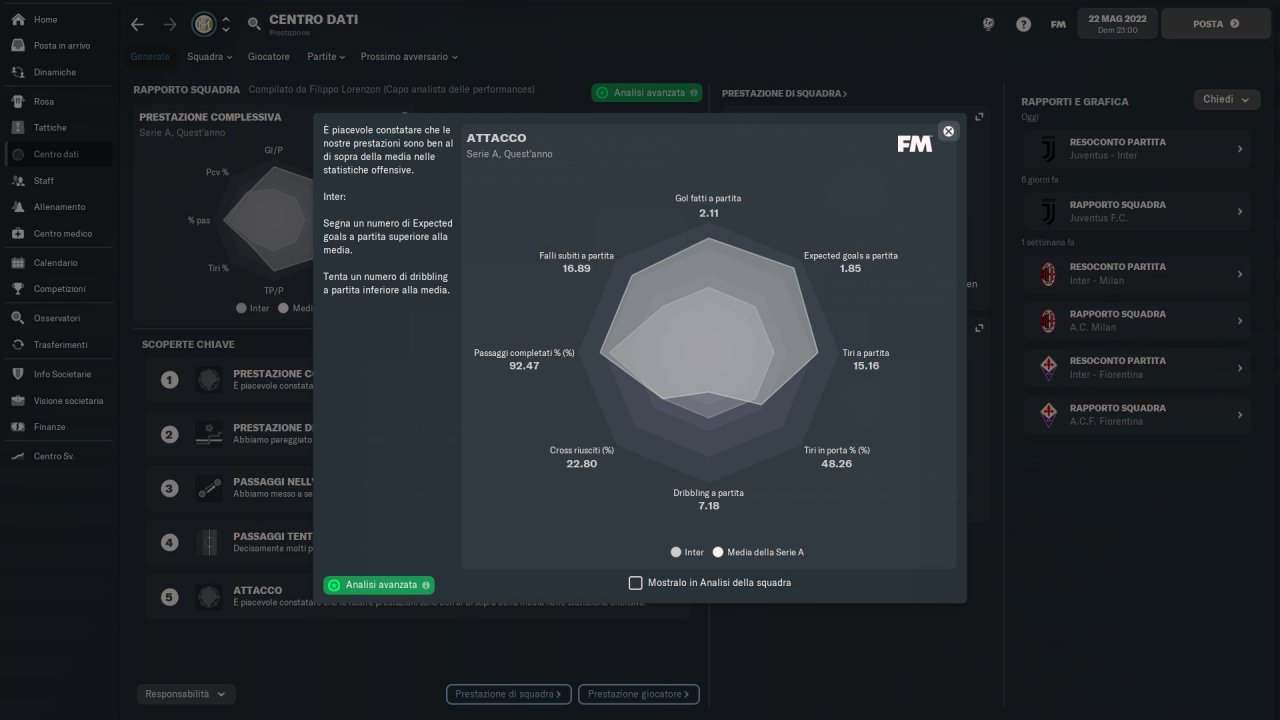Click the Expected goals a partita 1.85 value
This screenshot has height=720, width=1280.
pos(851,269)
